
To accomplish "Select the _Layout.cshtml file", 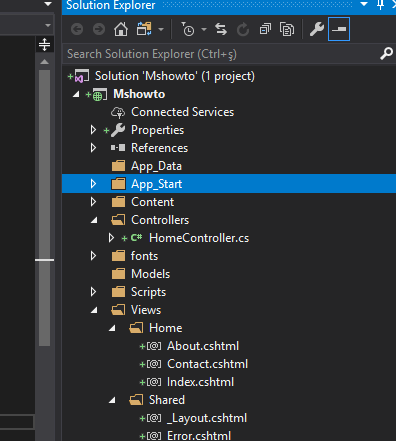I will point(207,418).
